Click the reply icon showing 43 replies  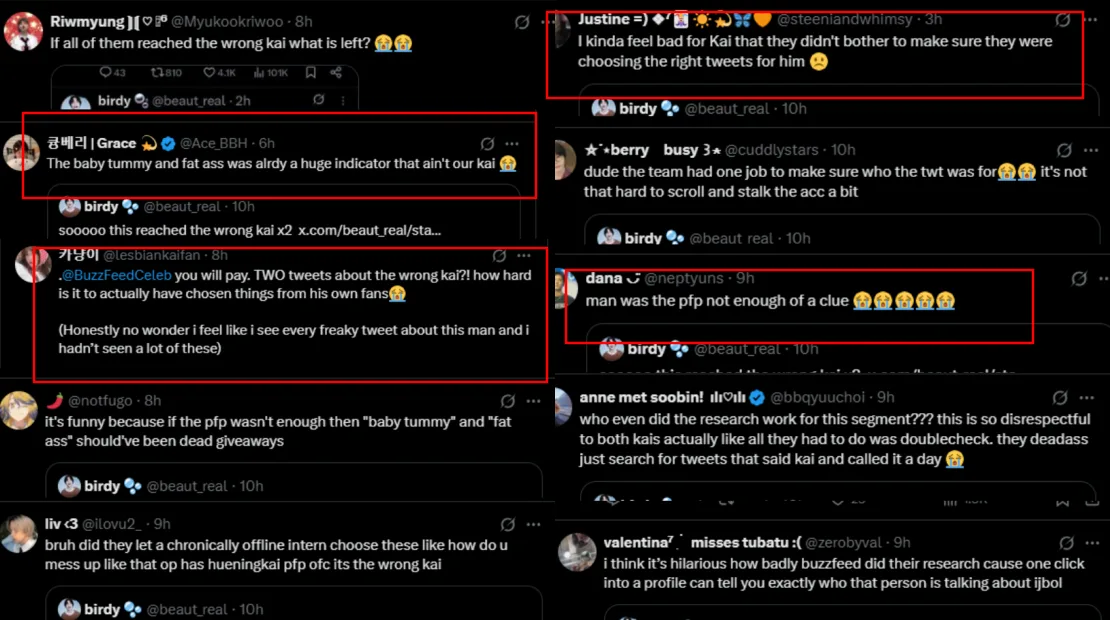coord(106,72)
